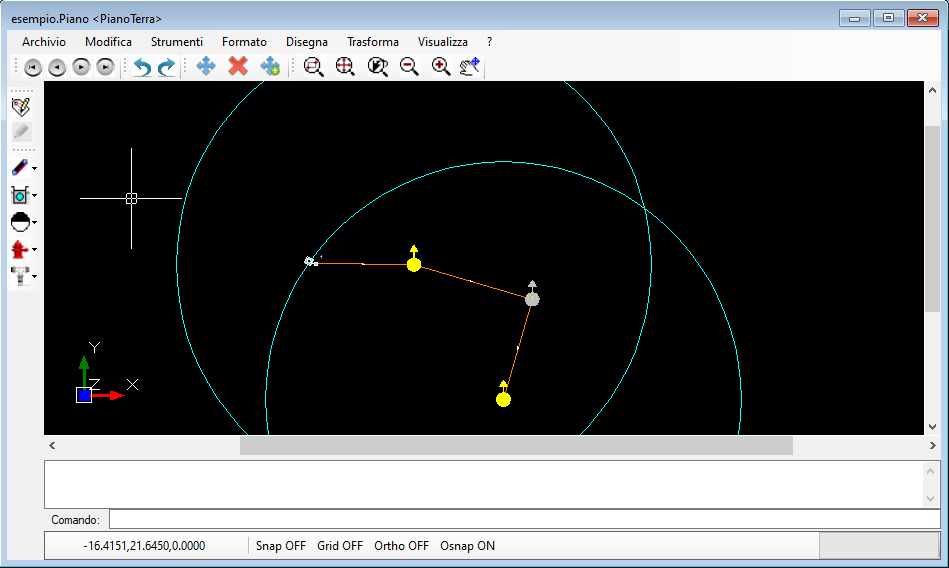
Task: Open the Disegna menu
Action: click(x=307, y=42)
